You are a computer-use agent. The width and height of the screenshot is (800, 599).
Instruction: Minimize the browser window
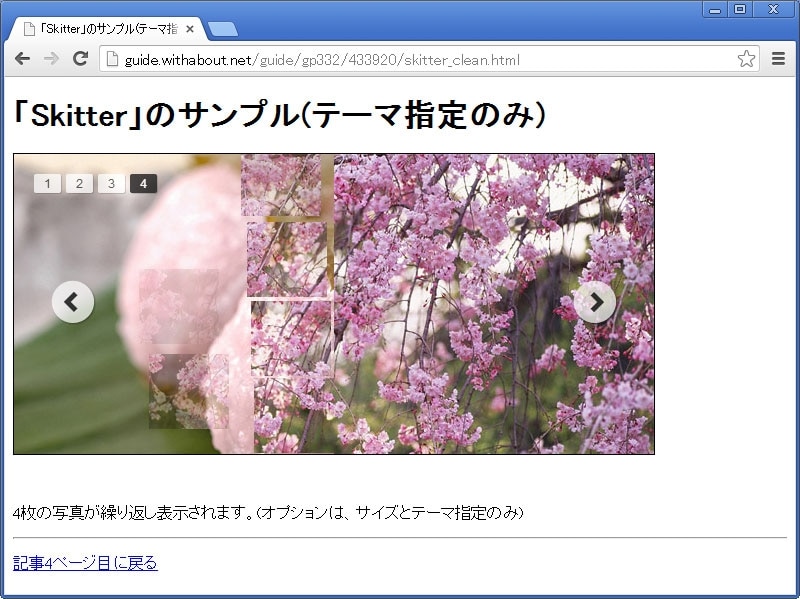[x=715, y=9]
